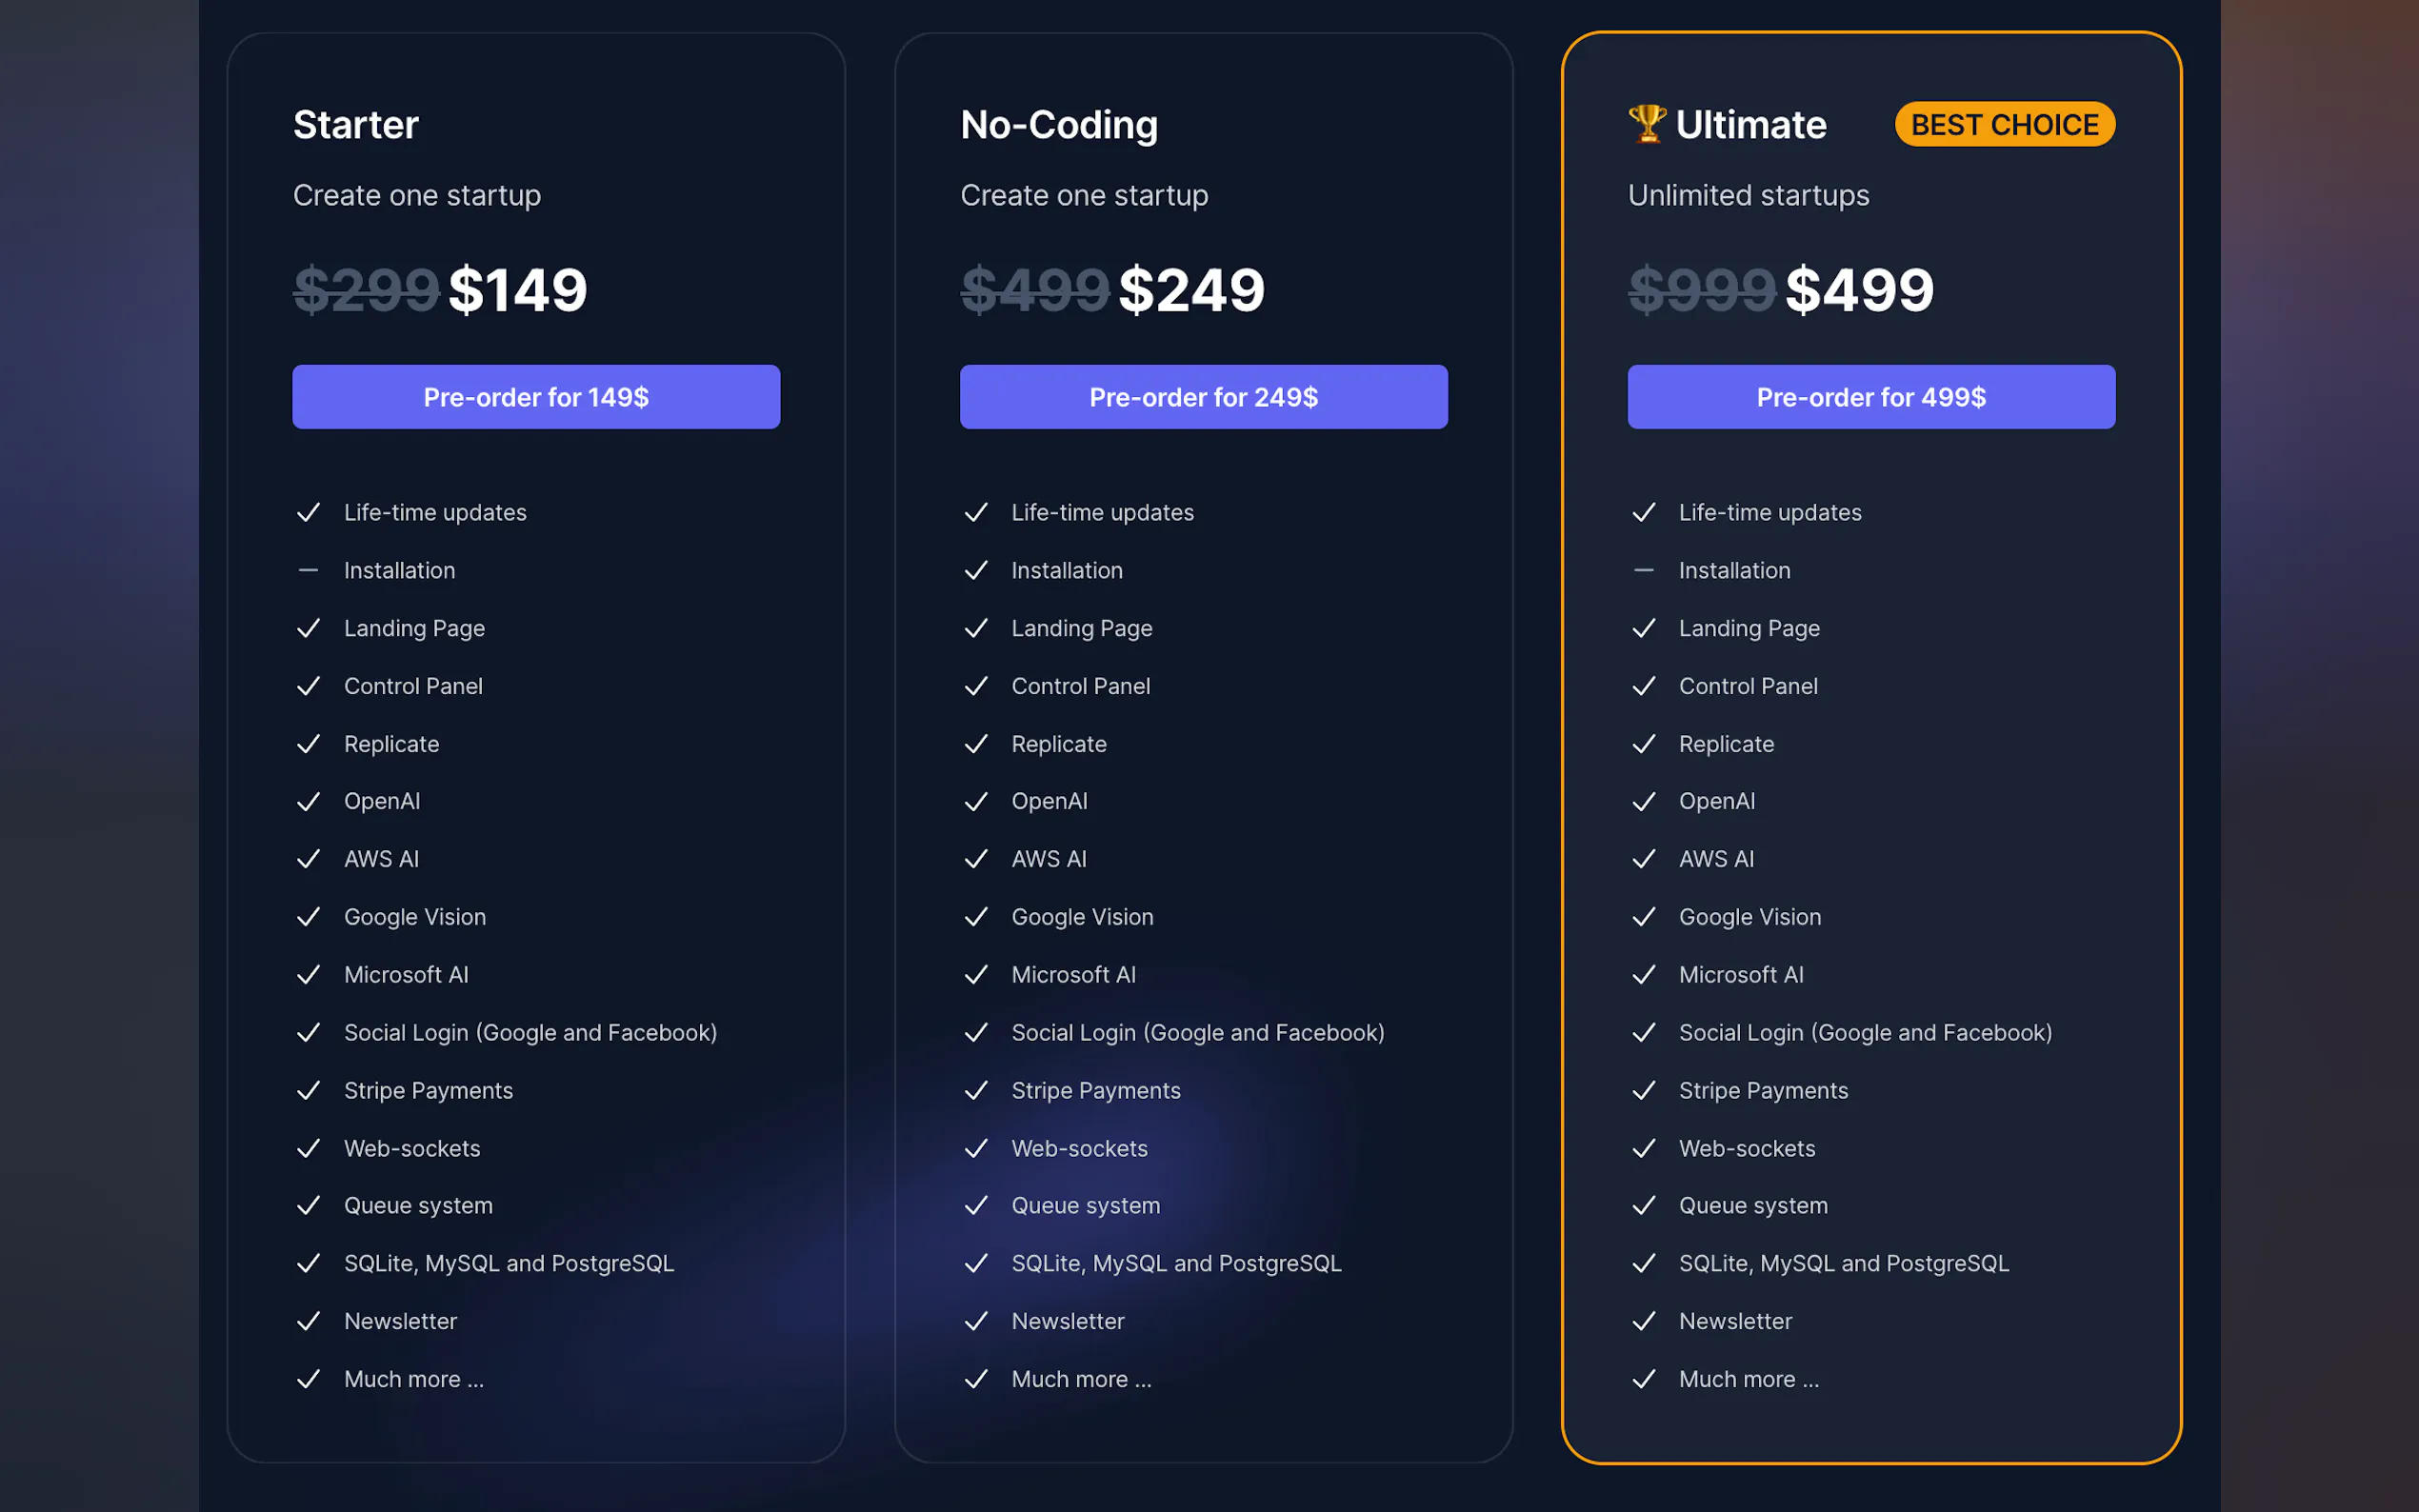Click the No-Coding plan title
2419x1512 pixels.
(x=1058, y=125)
